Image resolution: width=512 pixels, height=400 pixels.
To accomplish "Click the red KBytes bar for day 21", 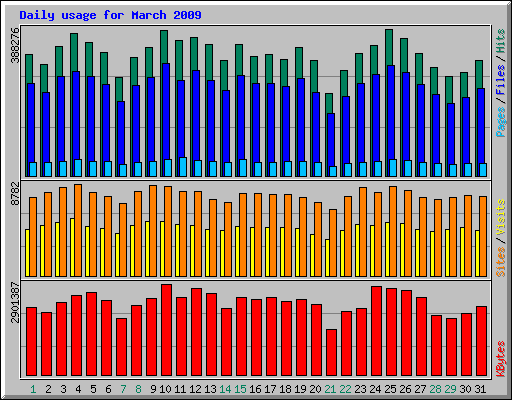I will [331, 353].
